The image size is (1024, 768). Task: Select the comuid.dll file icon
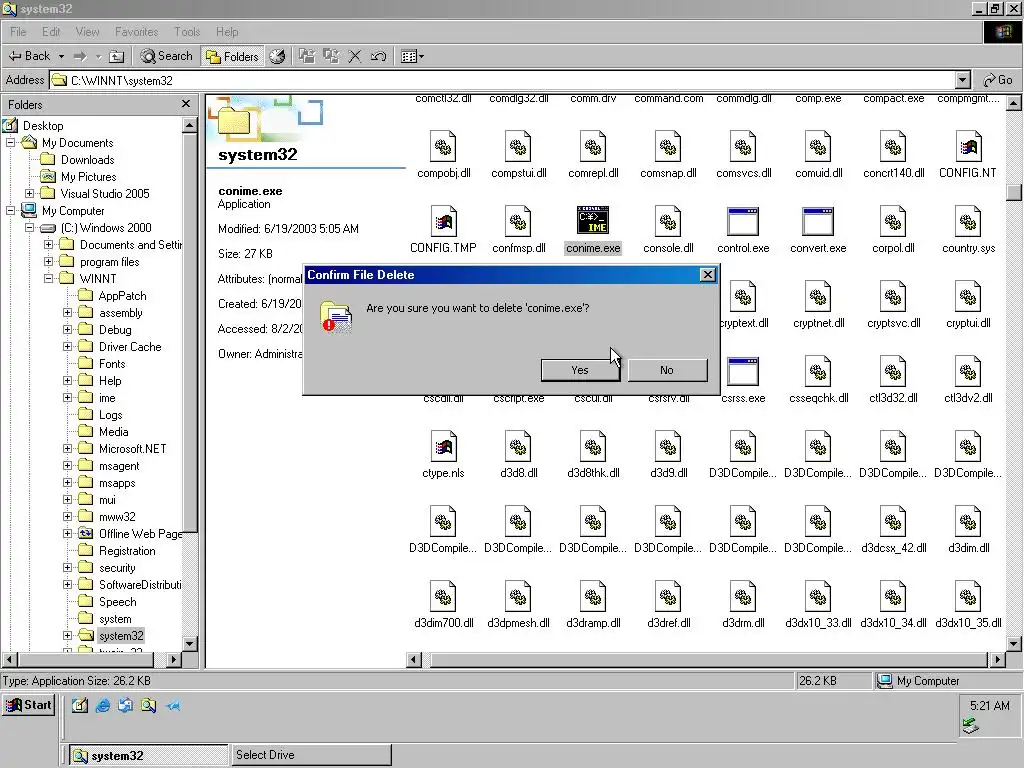pyautogui.click(x=818, y=146)
